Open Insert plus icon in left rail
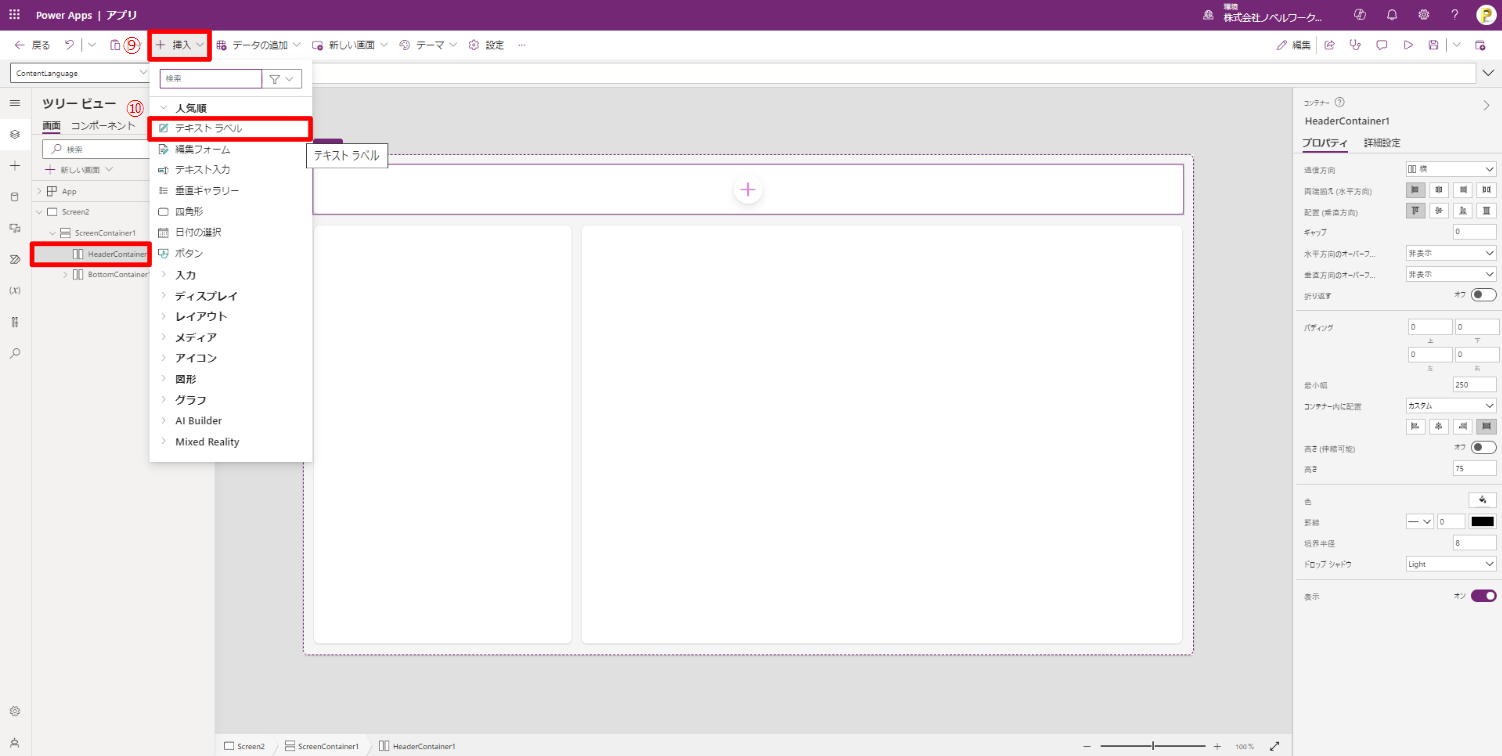Screen dimensions: 1502x756 pyautogui.click(x=15, y=165)
